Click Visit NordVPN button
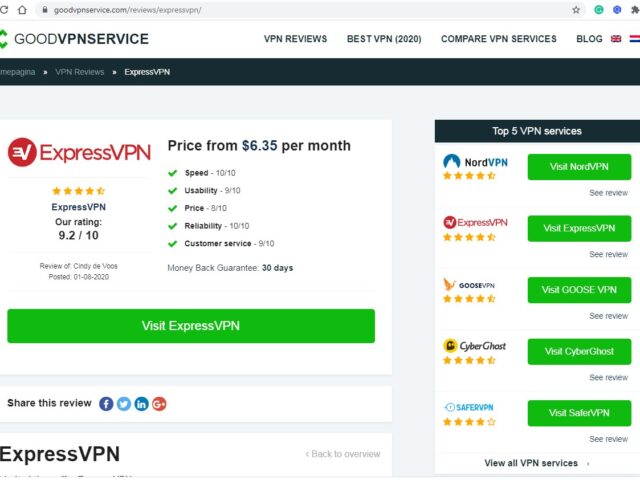Viewport: 640px width, 480px height. tap(579, 167)
